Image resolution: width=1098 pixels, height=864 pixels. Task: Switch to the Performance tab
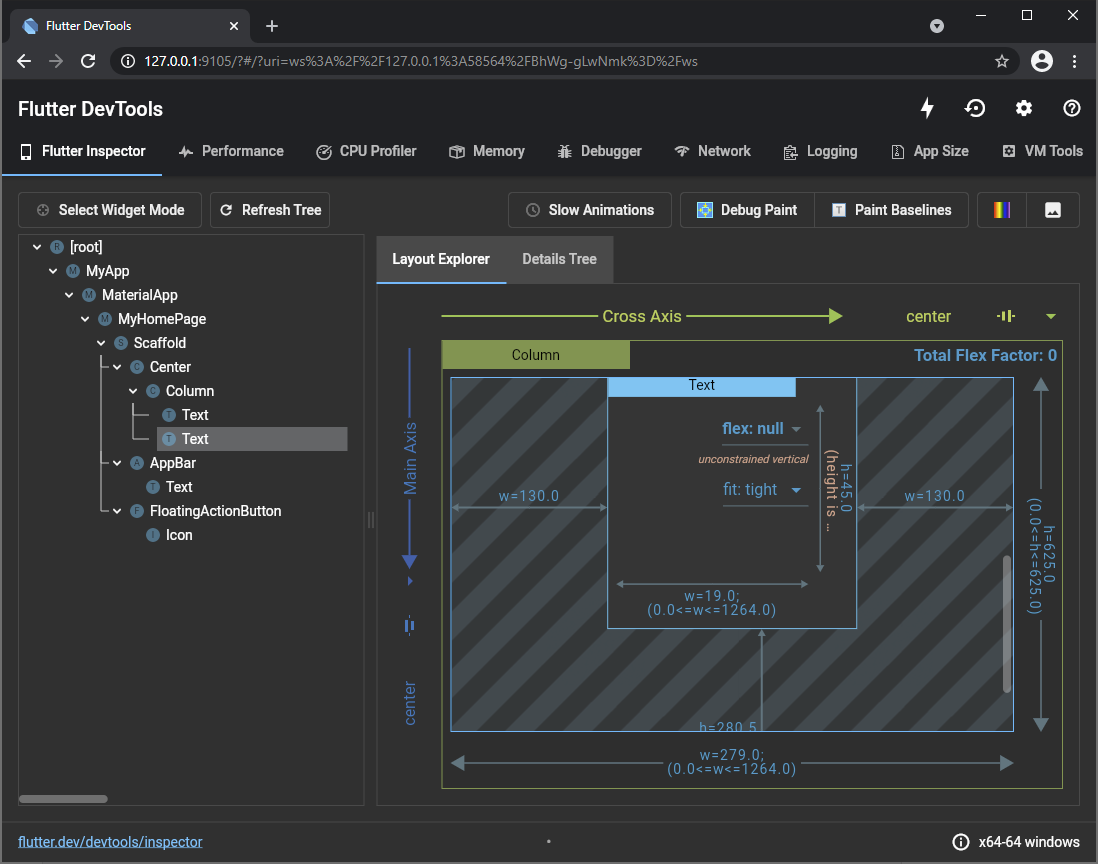[231, 151]
